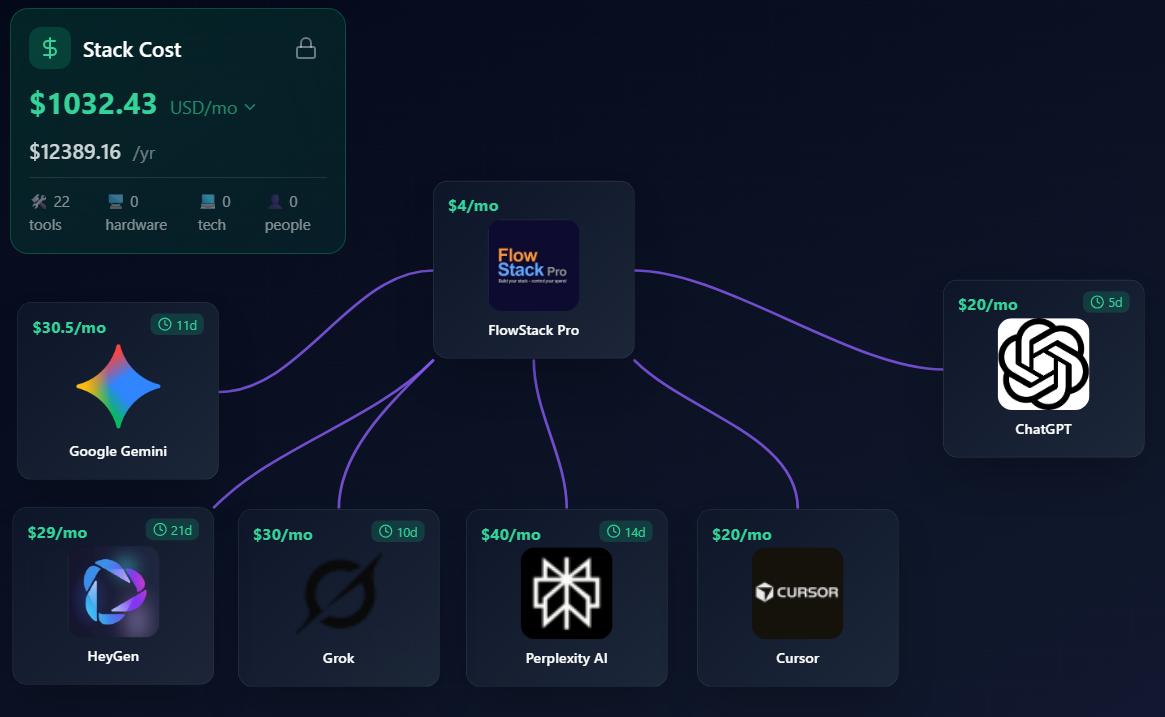Click the people counter icon
The height and width of the screenshot is (717, 1165).
click(274, 199)
